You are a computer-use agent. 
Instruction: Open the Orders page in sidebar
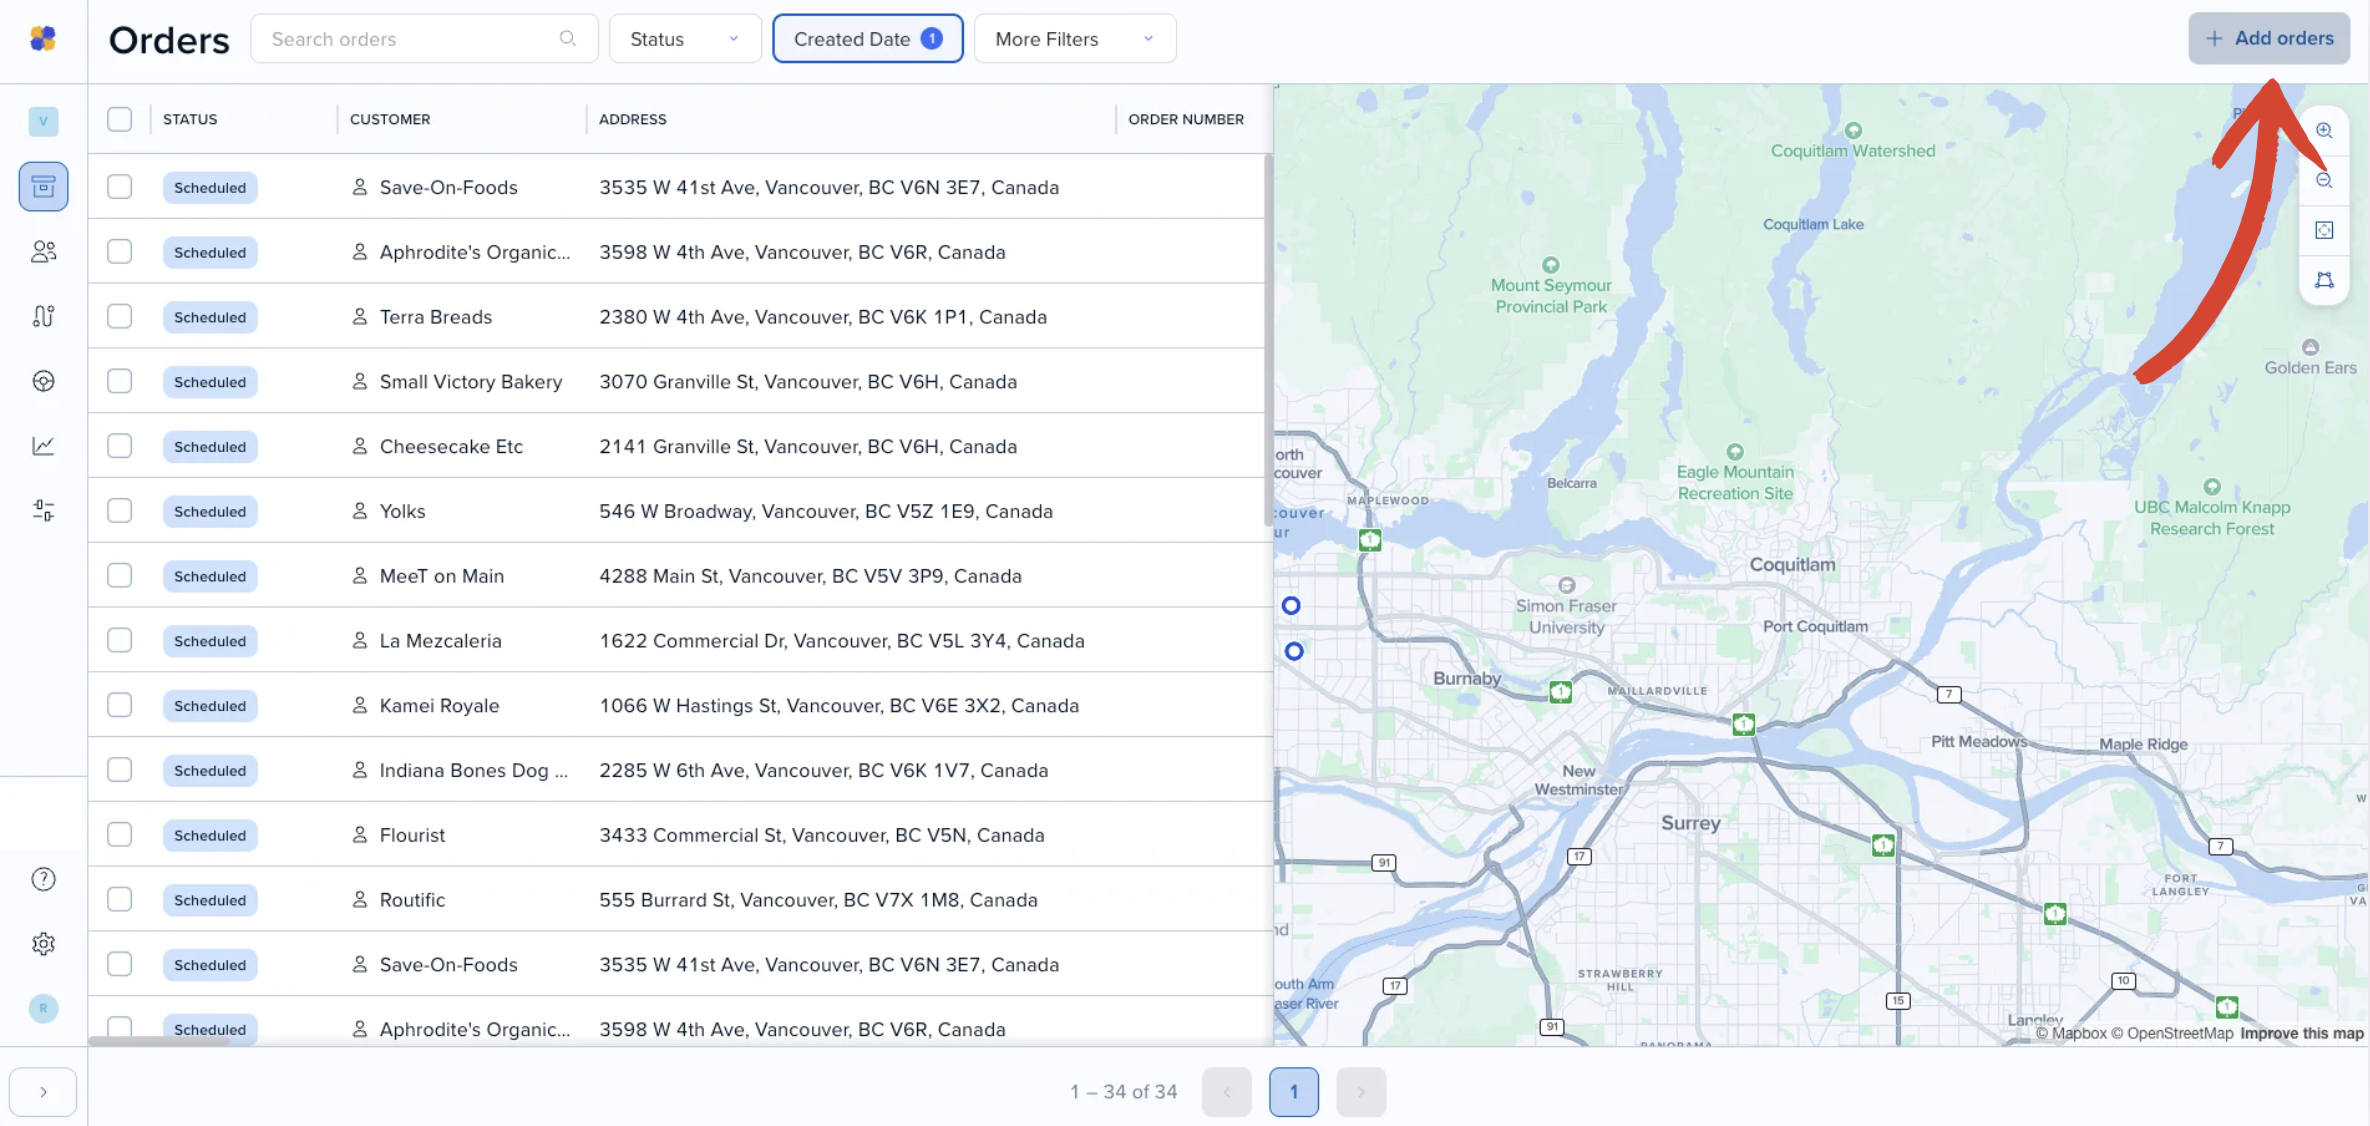click(x=43, y=187)
